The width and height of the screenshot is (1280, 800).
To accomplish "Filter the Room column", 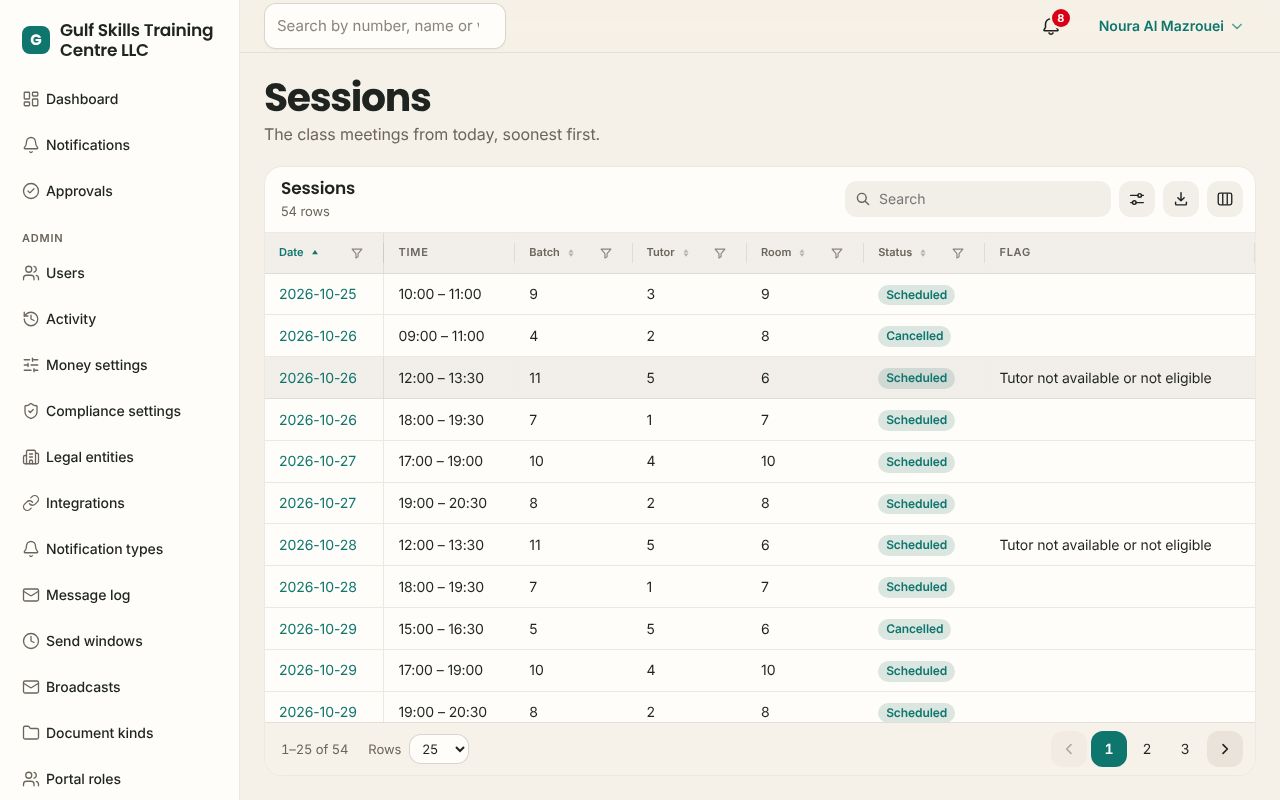I will click(837, 253).
